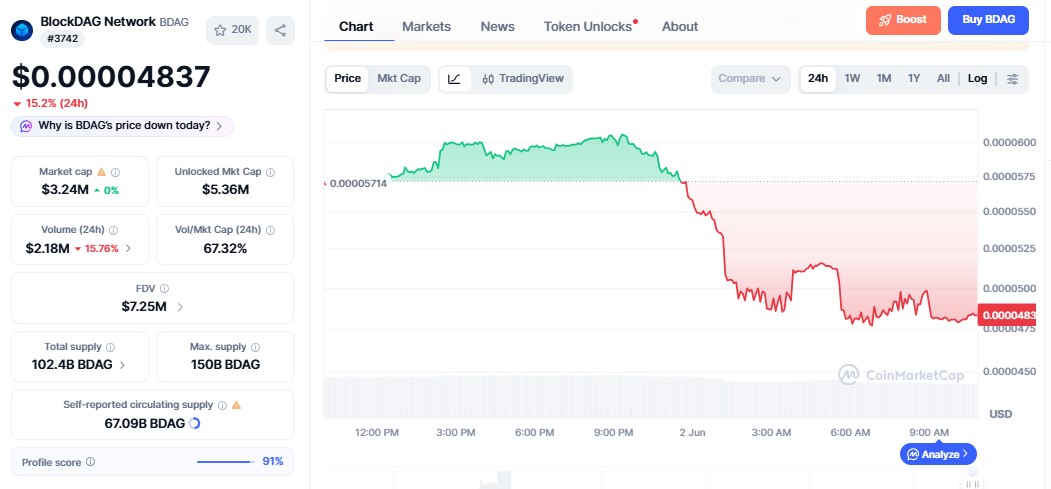The width and height of the screenshot is (1051, 489).
Task: Toggle Log scale on chart
Action: (977, 78)
